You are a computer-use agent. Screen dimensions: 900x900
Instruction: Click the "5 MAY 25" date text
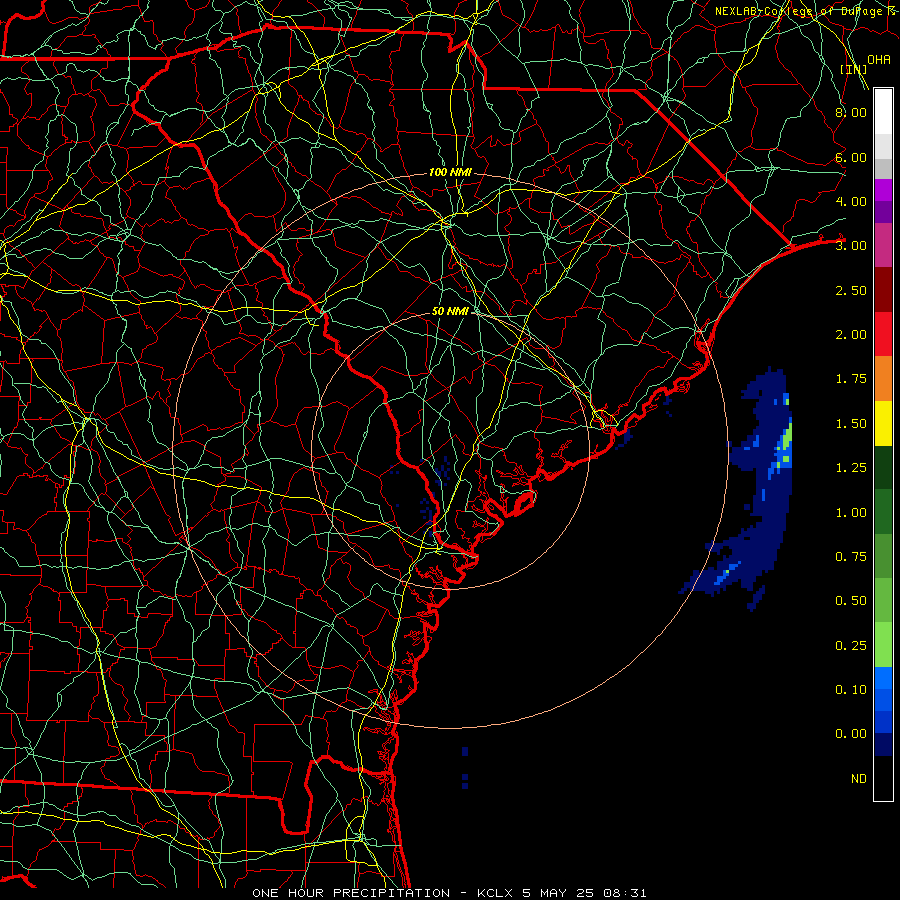pos(557,893)
